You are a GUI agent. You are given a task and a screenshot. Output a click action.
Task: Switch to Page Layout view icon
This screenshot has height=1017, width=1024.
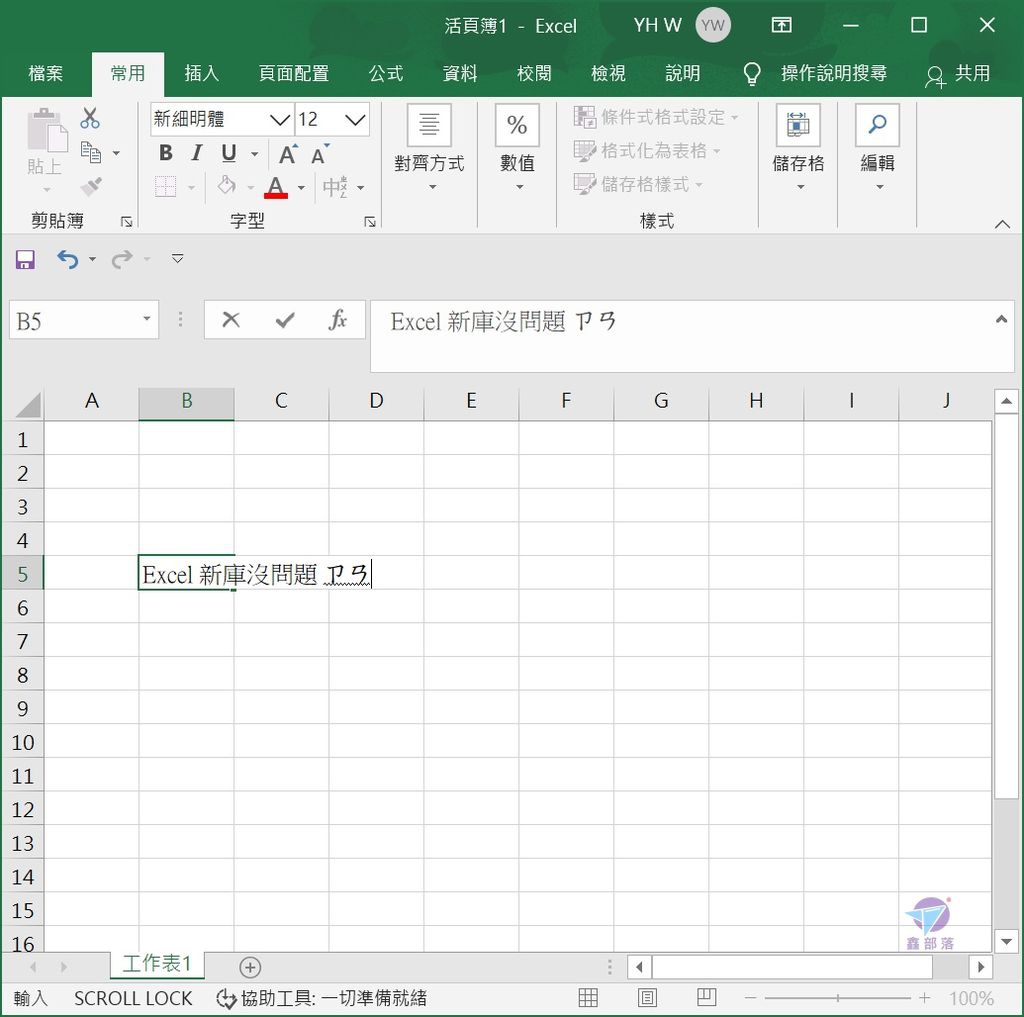click(x=647, y=997)
